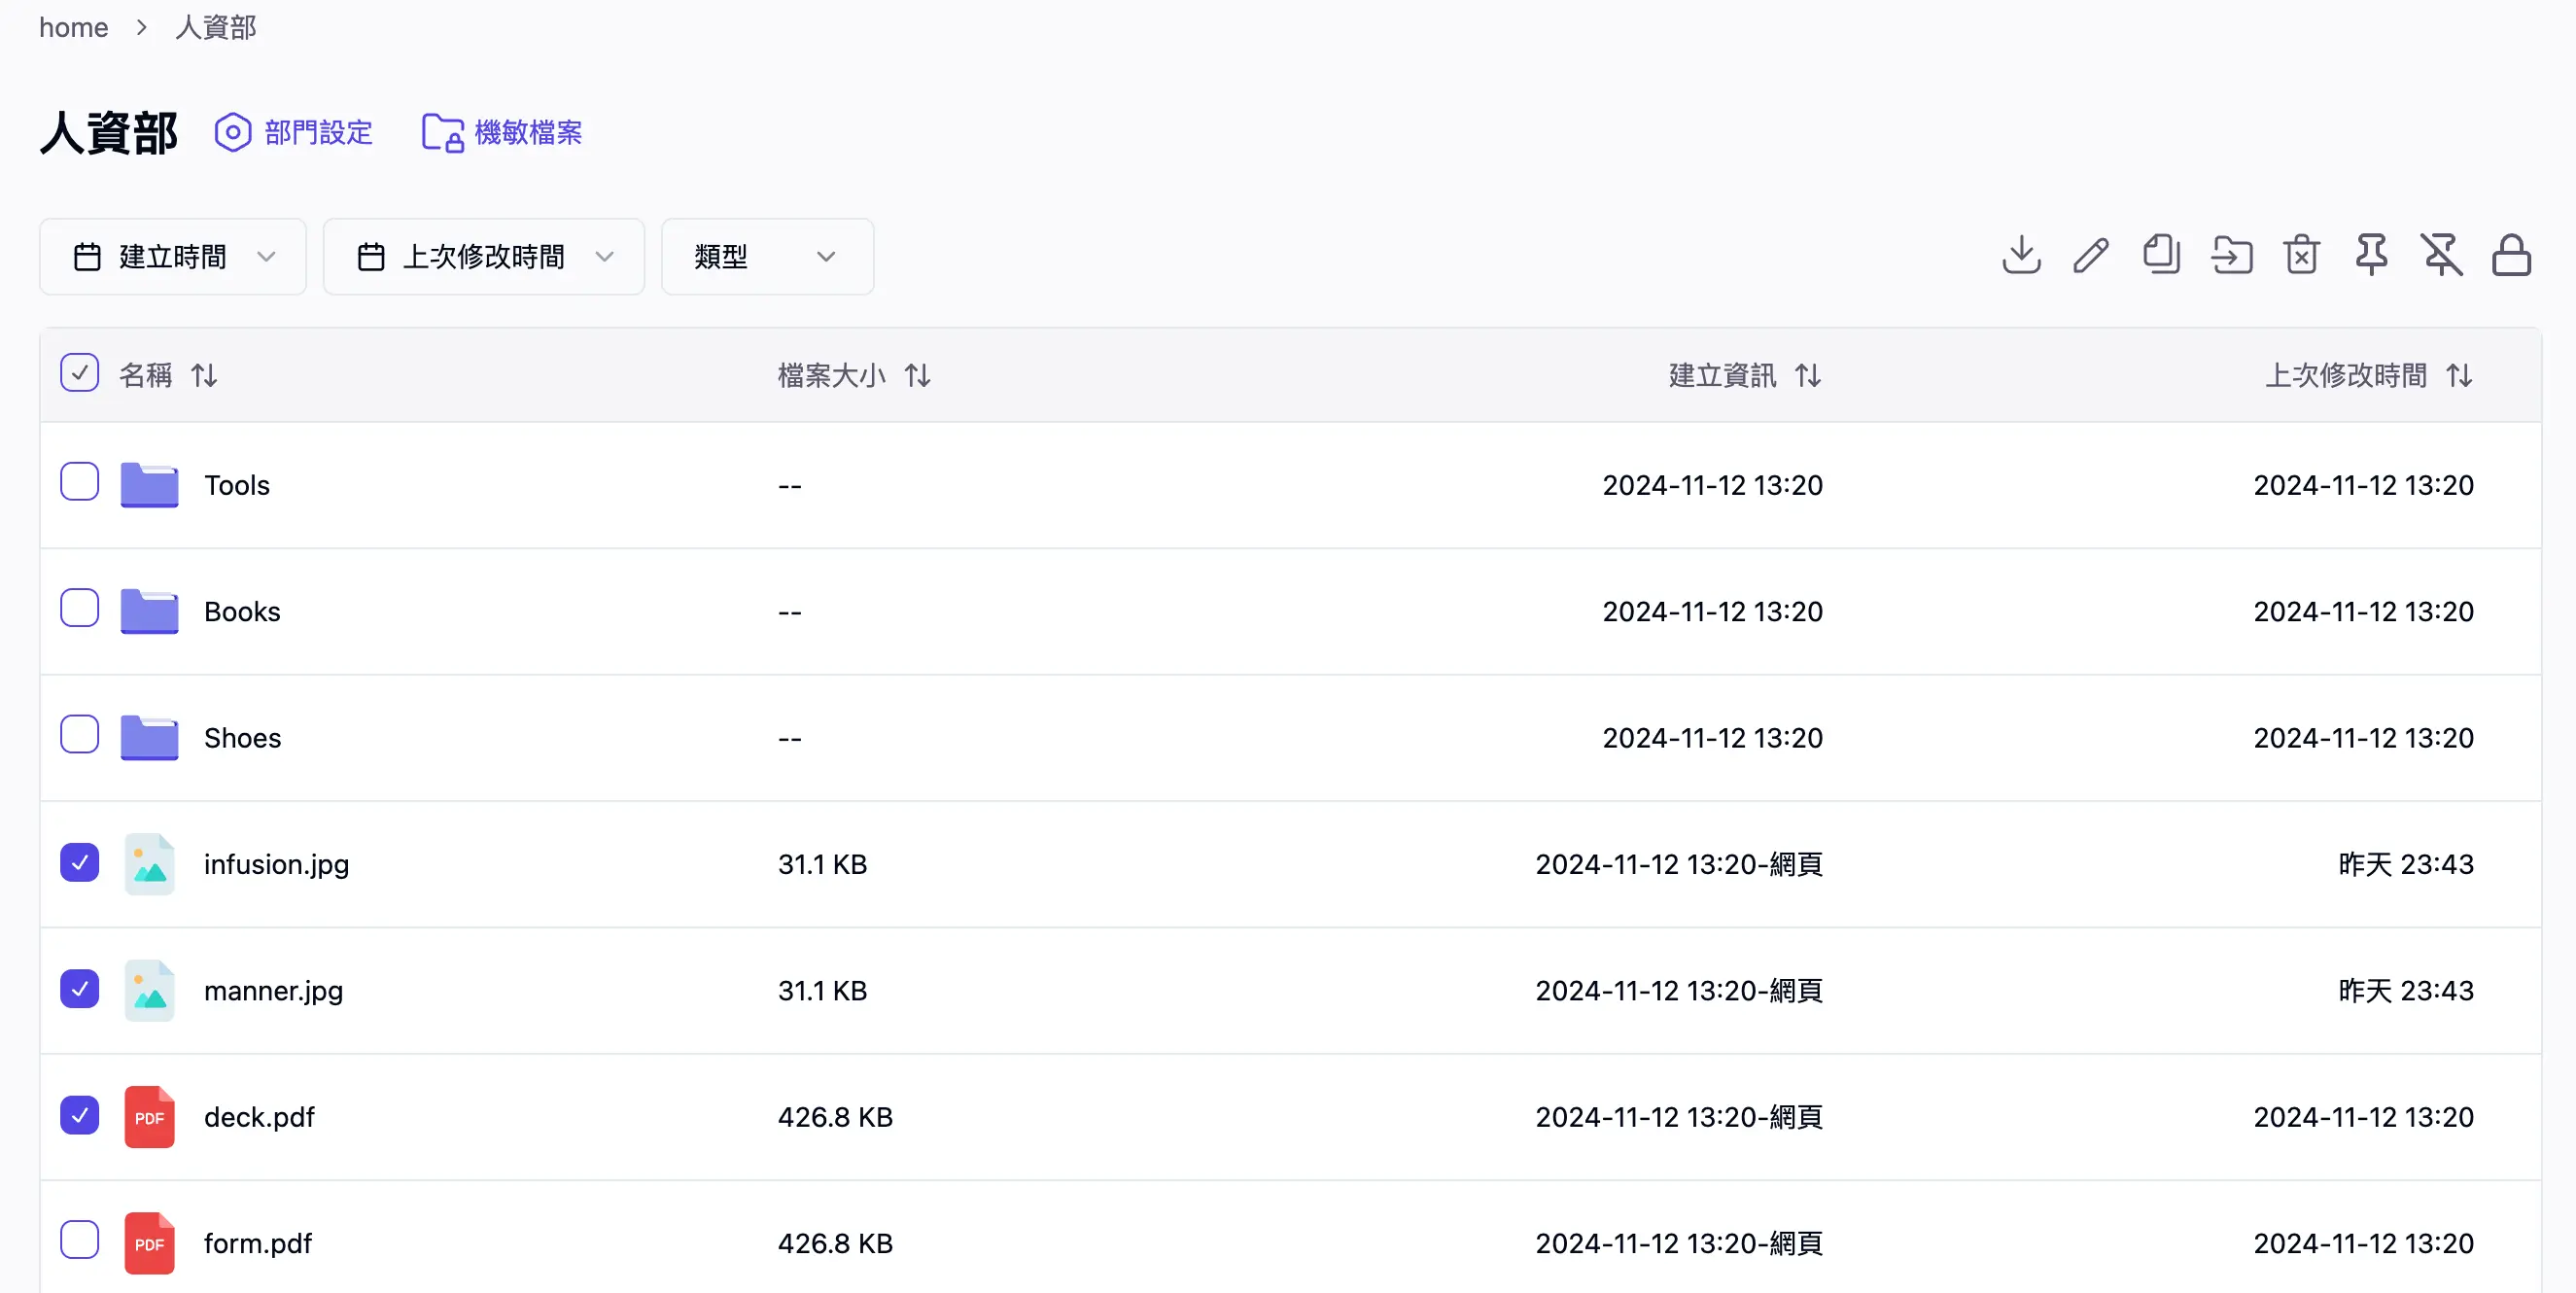Select 人資部 in the breadcrumb
2576x1293 pixels.
tap(215, 27)
